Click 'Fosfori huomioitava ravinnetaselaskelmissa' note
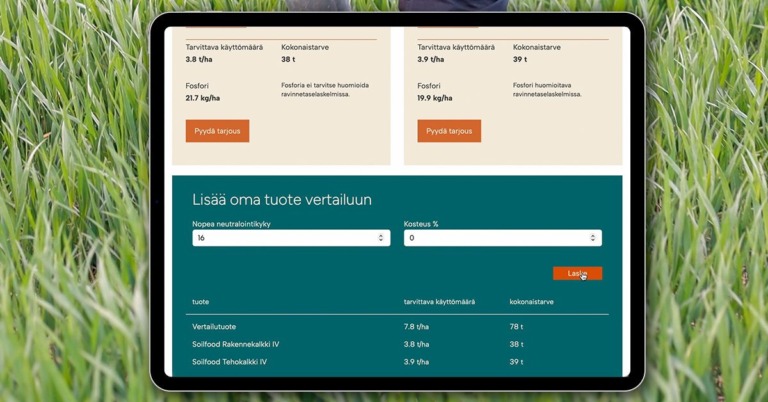Image resolution: width=768 pixels, height=402 pixels. tap(547, 90)
